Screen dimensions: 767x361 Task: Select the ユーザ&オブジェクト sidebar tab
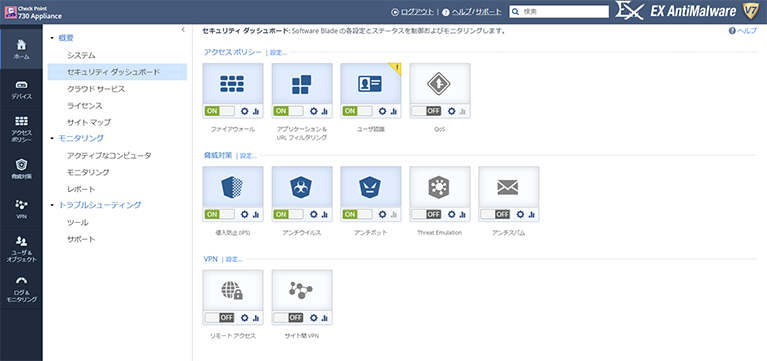pyautogui.click(x=21, y=249)
